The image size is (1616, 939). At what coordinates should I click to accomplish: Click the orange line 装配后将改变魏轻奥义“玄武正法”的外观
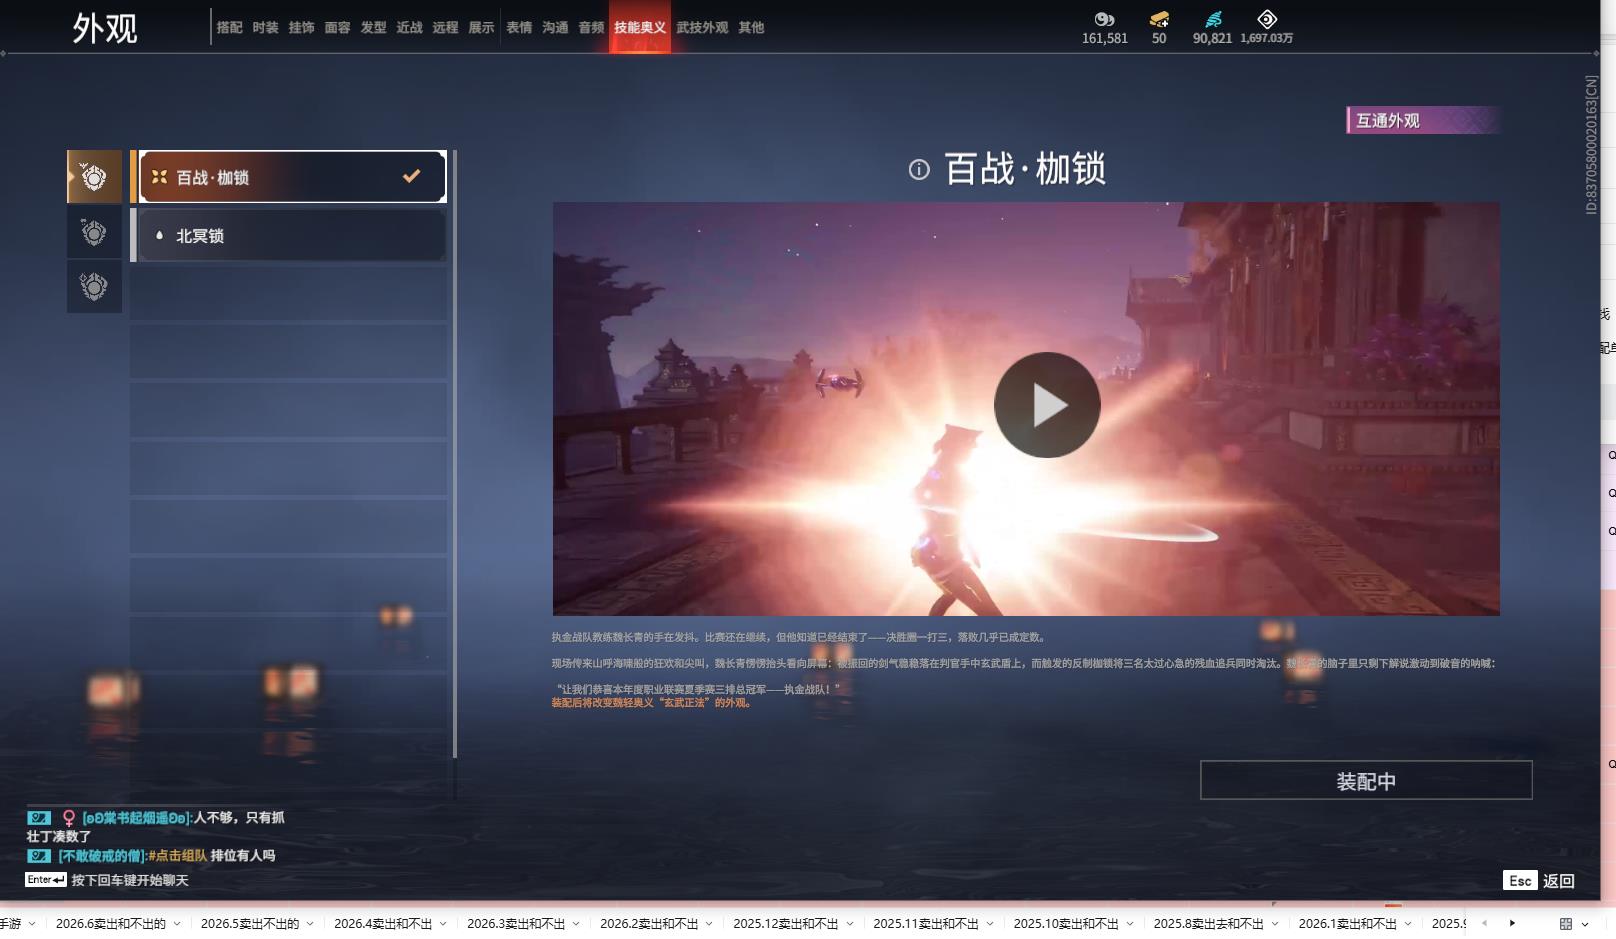[x=652, y=703]
